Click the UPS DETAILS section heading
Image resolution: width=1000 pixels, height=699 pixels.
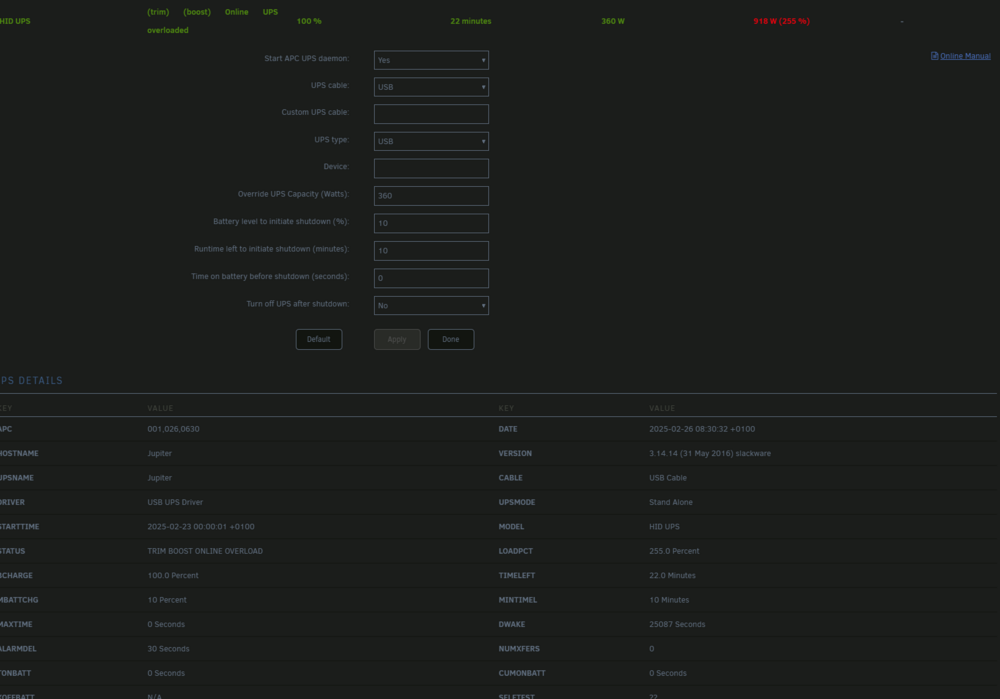tap(31, 381)
